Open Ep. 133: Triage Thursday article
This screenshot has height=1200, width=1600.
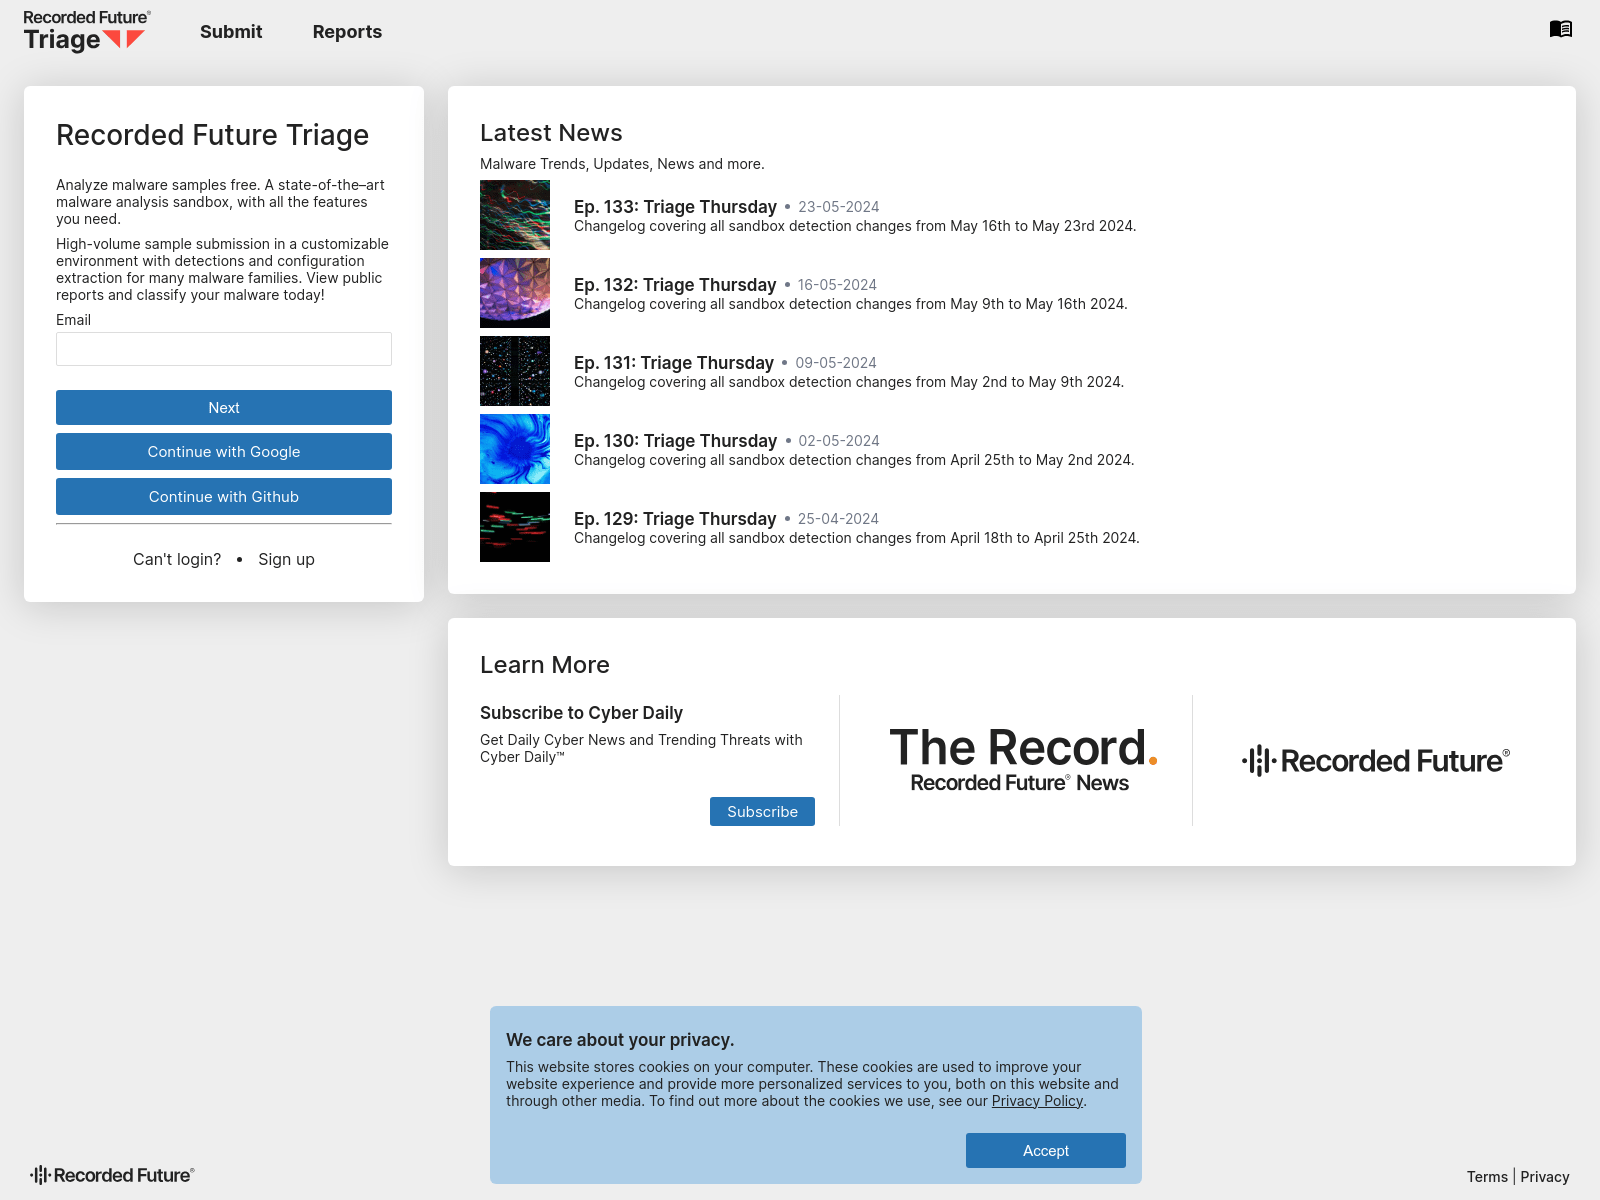click(x=675, y=207)
